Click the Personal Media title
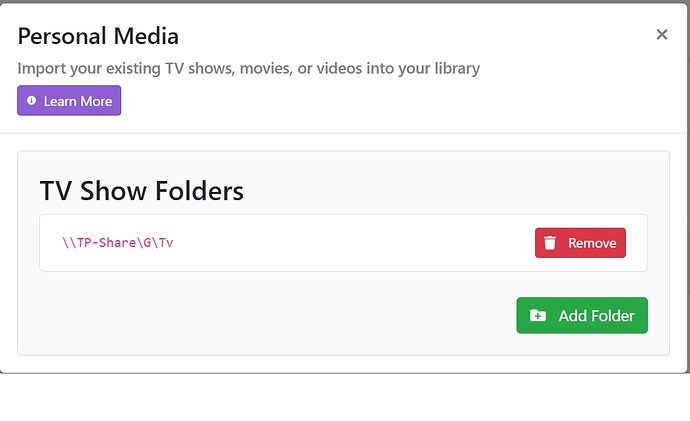 tap(98, 37)
